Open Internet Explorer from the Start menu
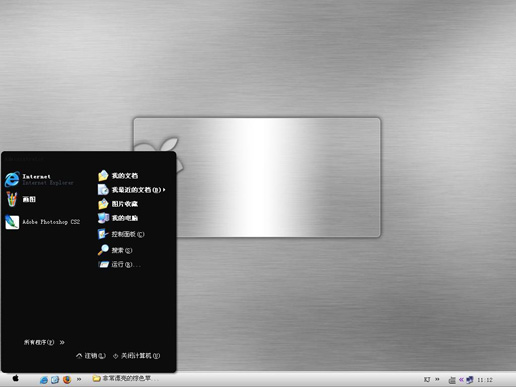Screen dimensions: 516x387 (40, 179)
